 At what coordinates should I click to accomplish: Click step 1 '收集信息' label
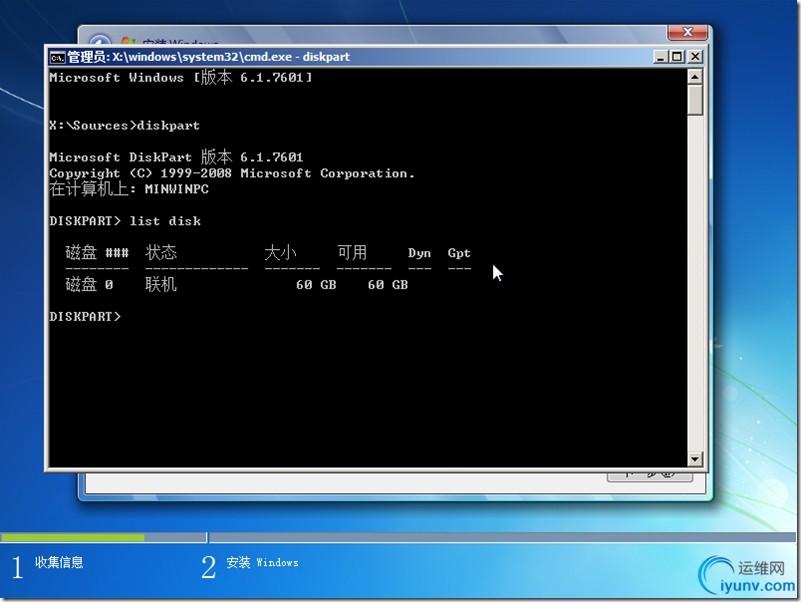pos(59,562)
